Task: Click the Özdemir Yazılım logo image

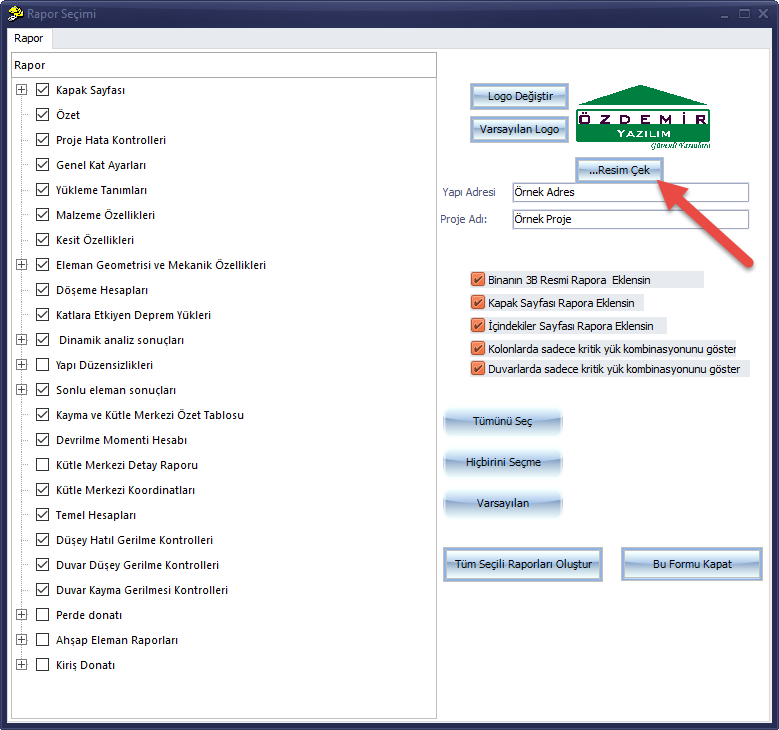Action: (643, 117)
